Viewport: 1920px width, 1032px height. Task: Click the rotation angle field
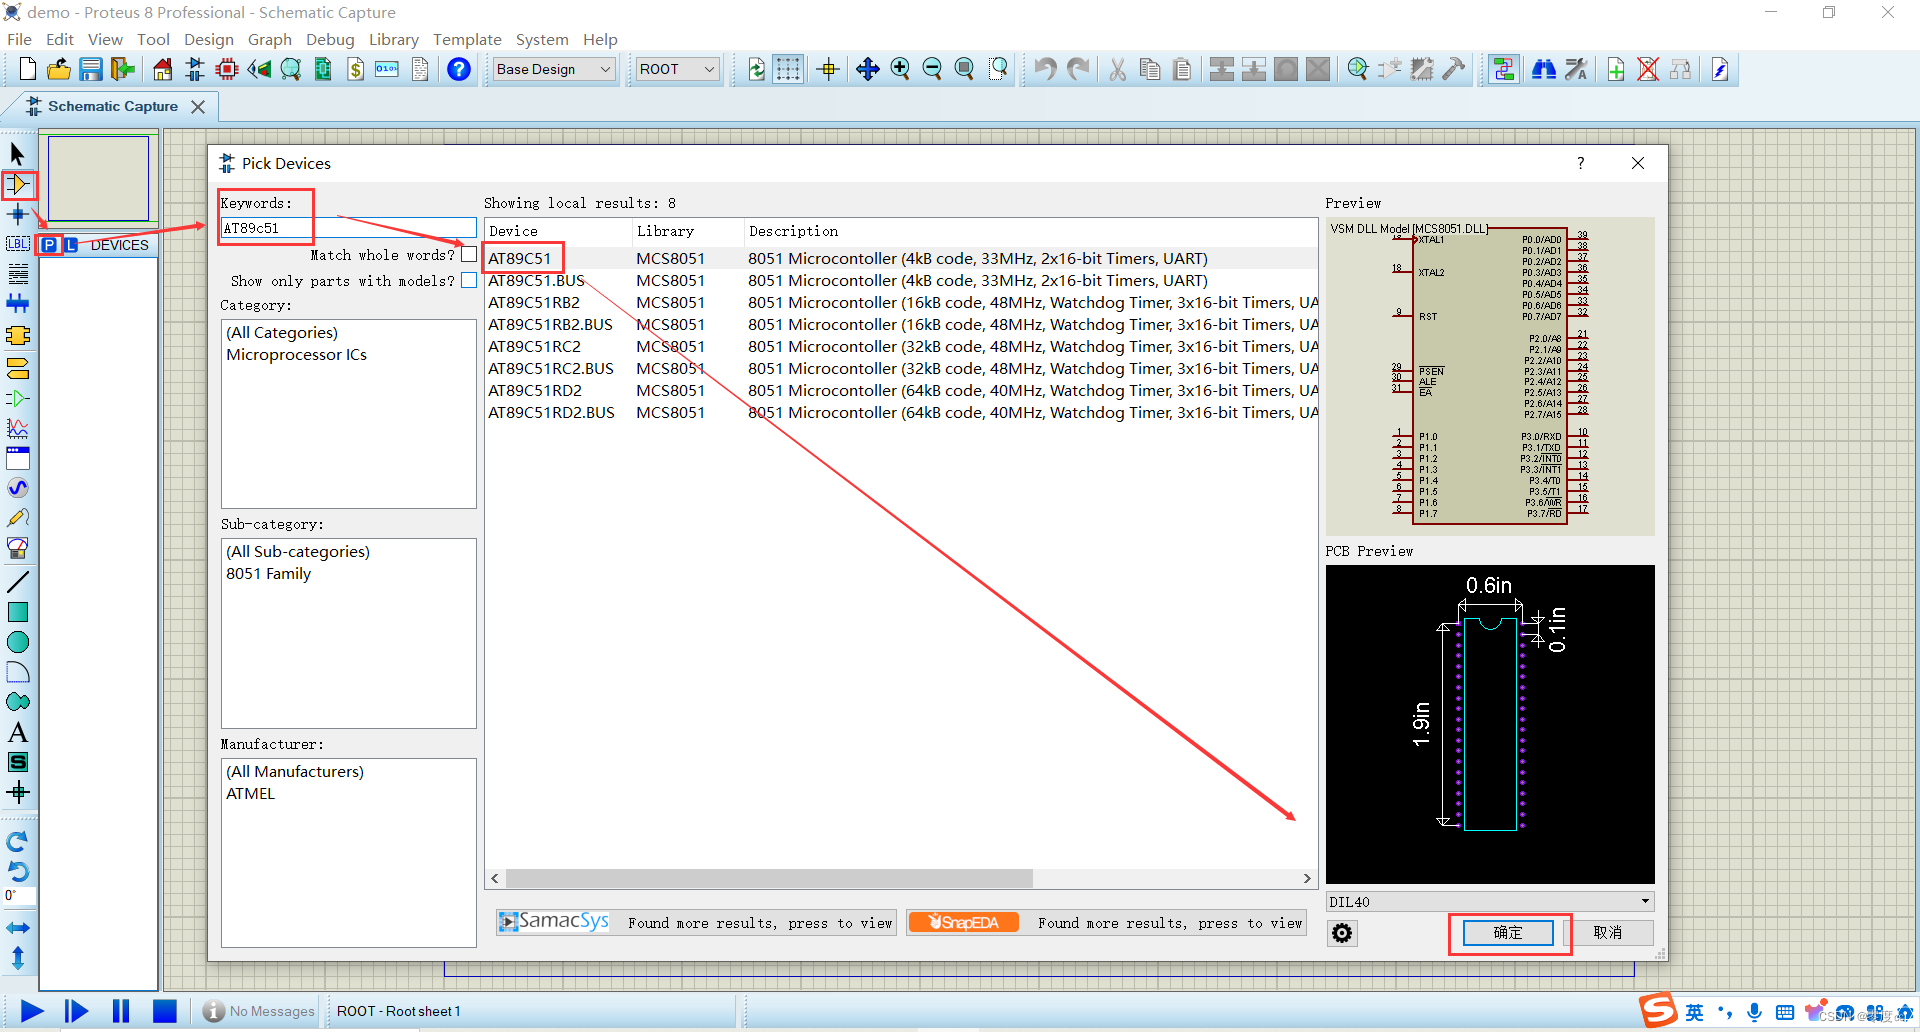pyautogui.click(x=18, y=895)
